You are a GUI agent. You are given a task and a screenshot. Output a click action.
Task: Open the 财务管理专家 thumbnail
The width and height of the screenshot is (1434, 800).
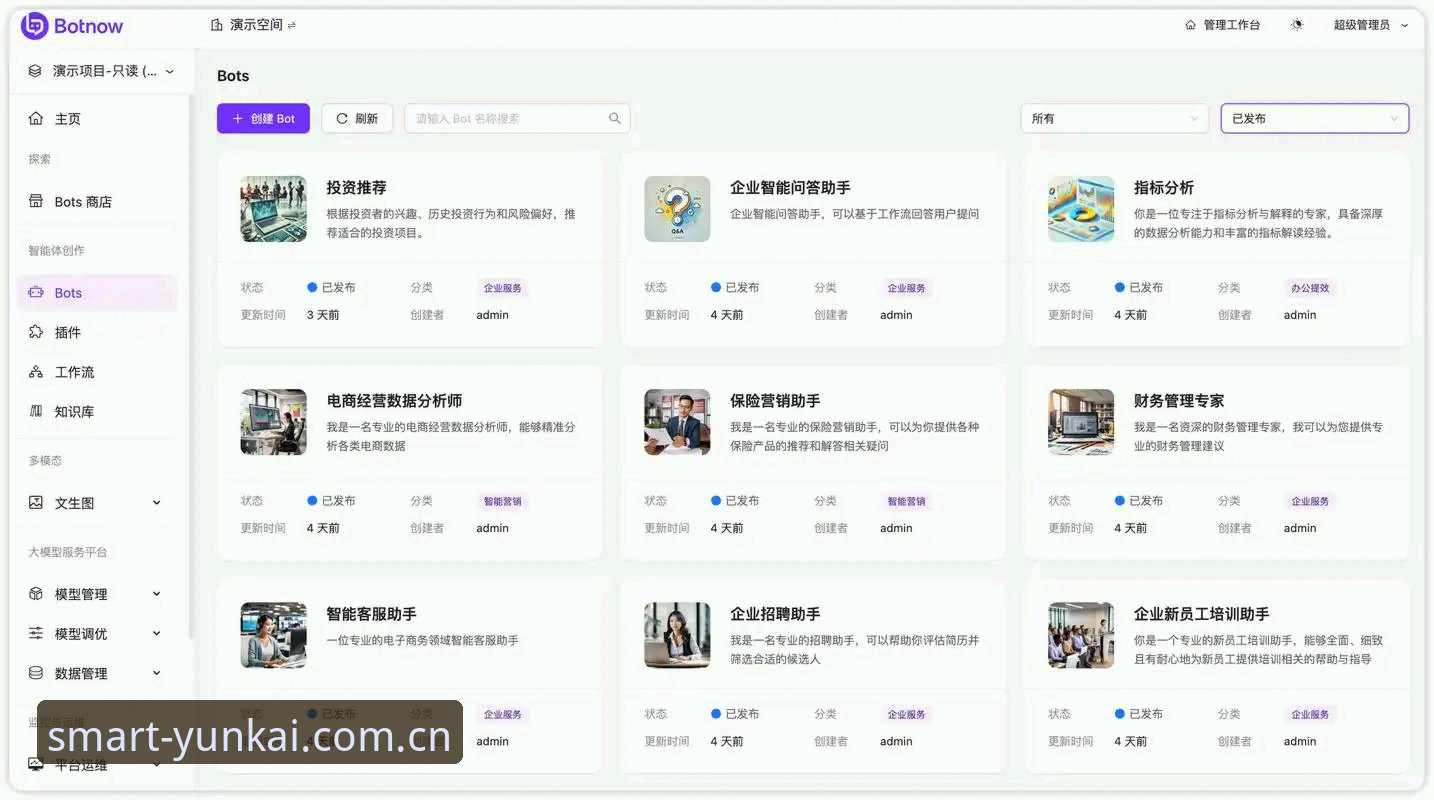[x=1081, y=422]
